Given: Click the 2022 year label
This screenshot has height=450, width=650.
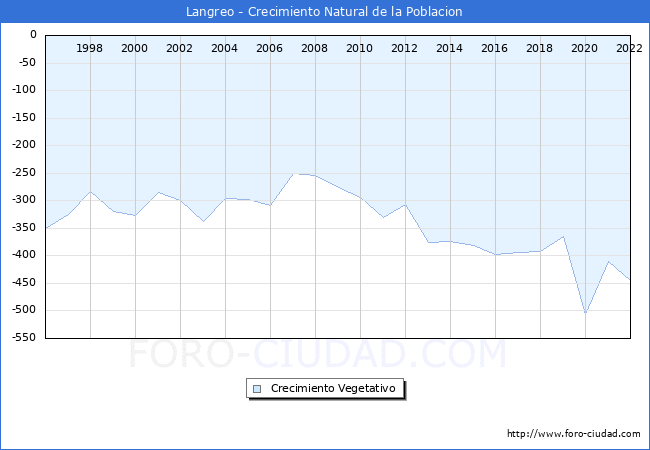Looking at the screenshot, I should [629, 48].
